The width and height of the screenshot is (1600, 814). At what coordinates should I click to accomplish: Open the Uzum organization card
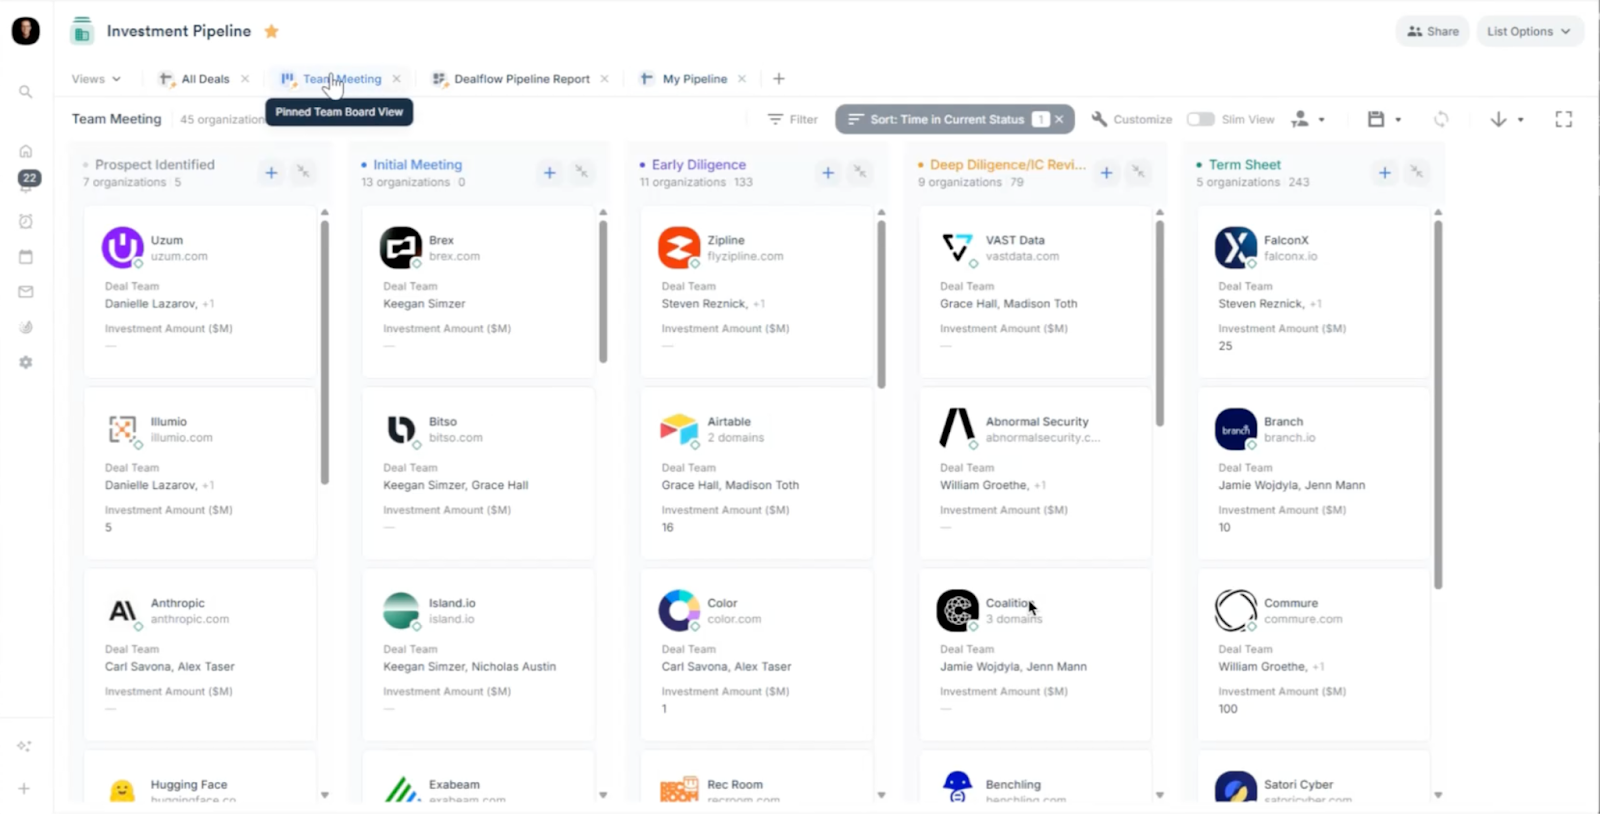(200, 292)
